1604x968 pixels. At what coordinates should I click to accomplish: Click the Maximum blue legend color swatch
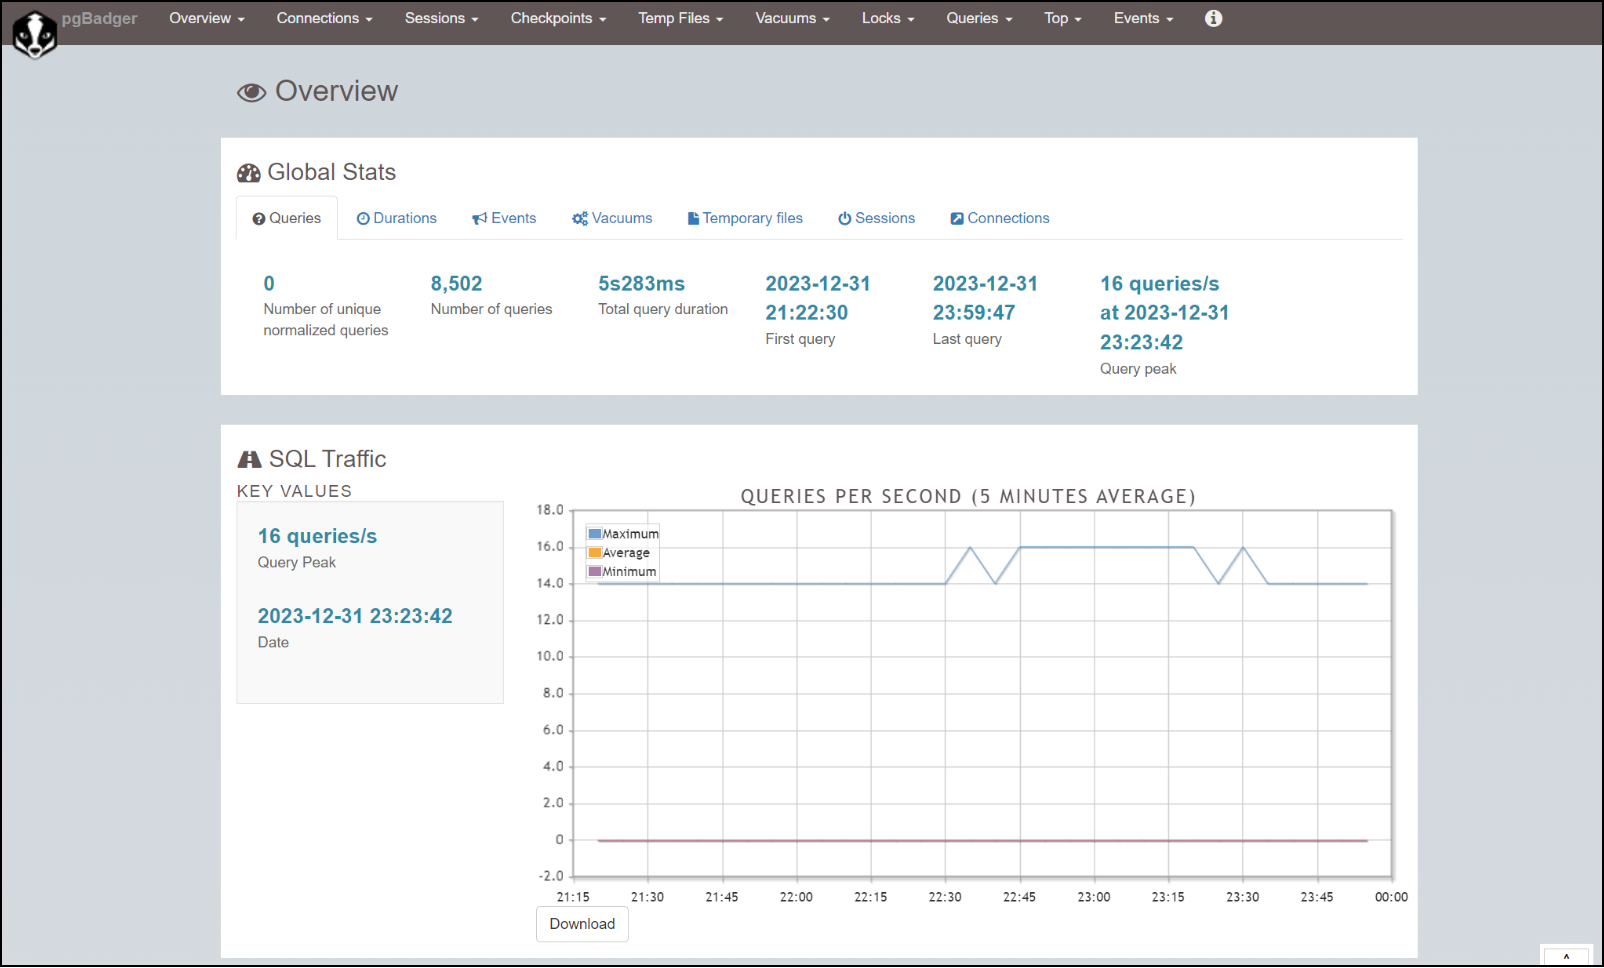[595, 534]
